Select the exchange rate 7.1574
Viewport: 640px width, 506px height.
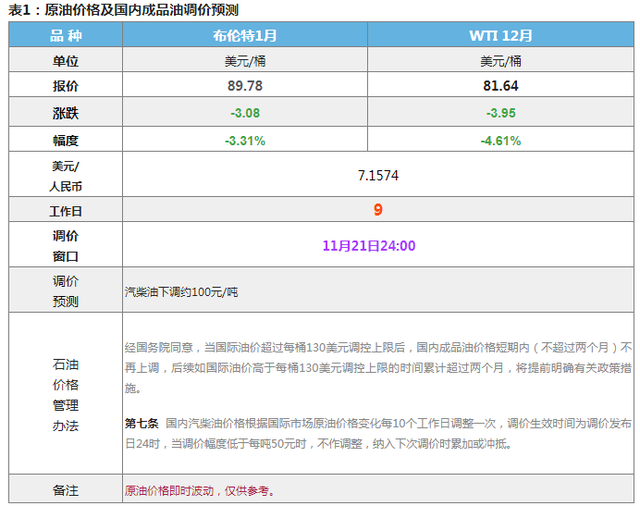tap(378, 175)
